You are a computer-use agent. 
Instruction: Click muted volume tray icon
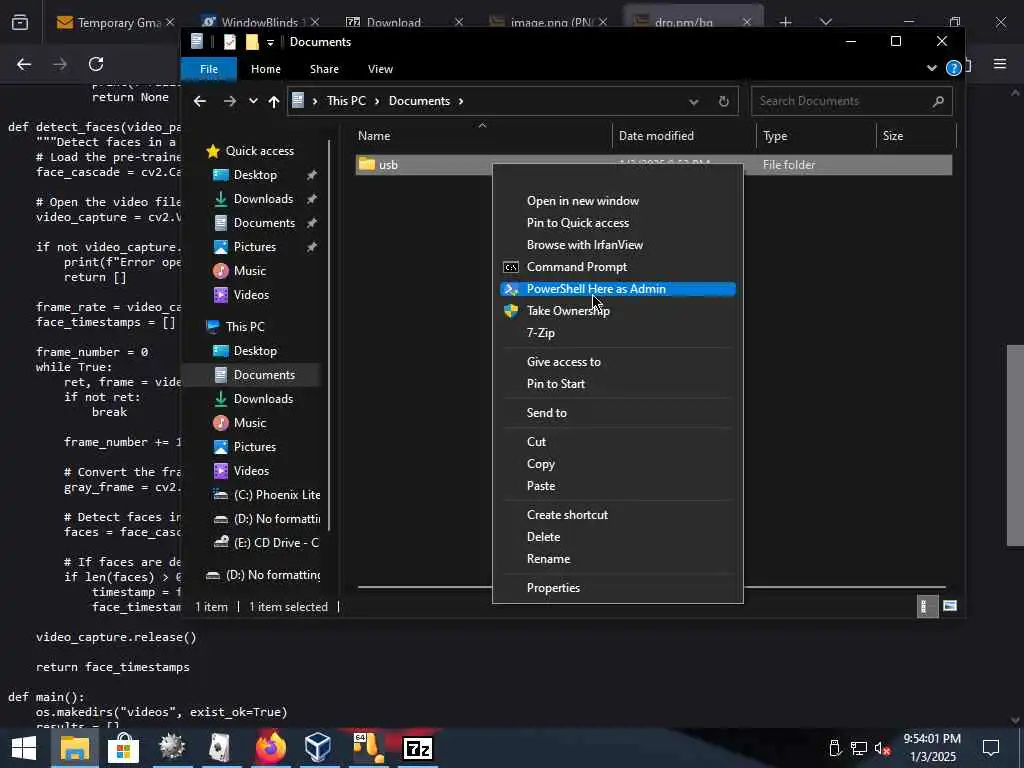(x=882, y=748)
